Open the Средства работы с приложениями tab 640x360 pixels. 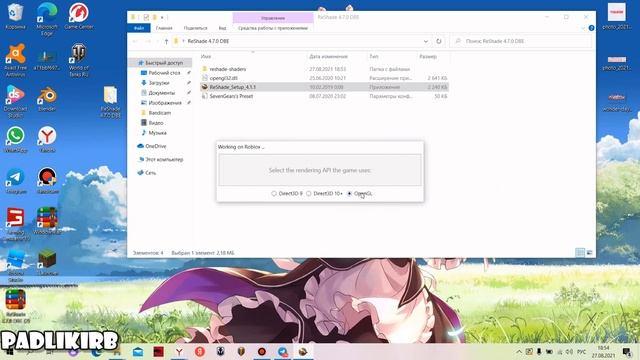273,28
